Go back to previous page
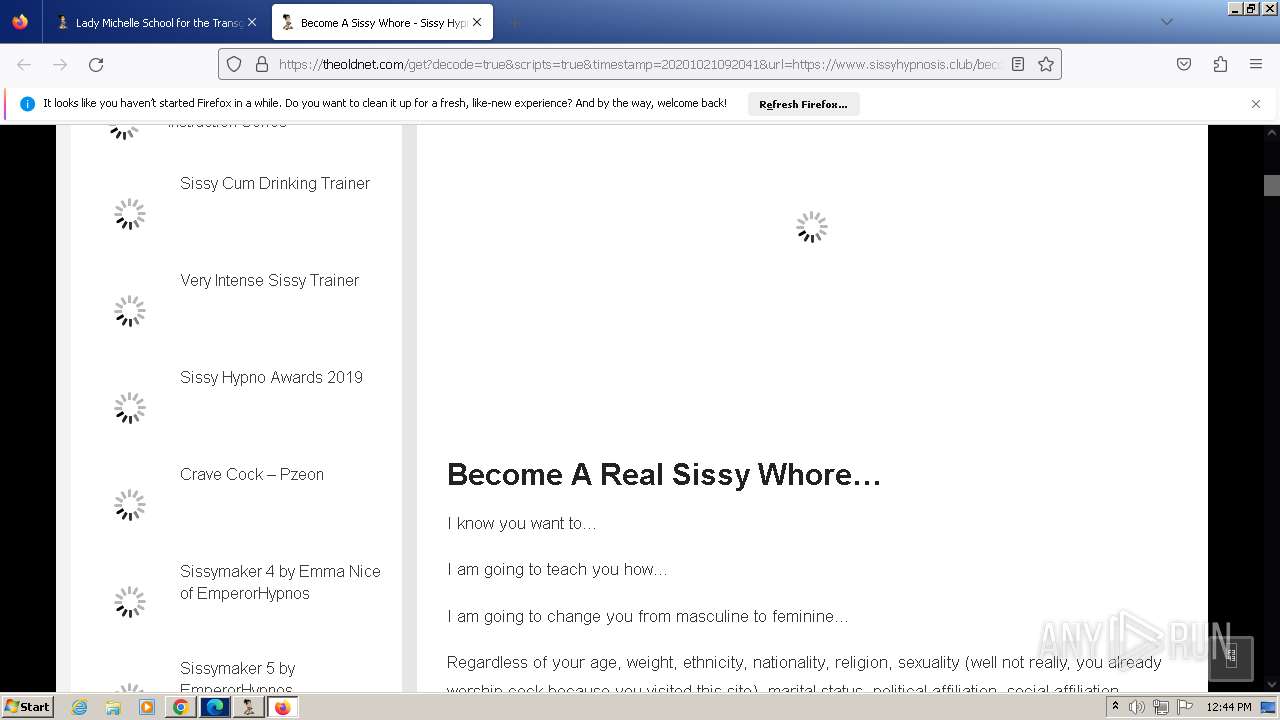This screenshot has width=1280, height=720. [x=24, y=64]
